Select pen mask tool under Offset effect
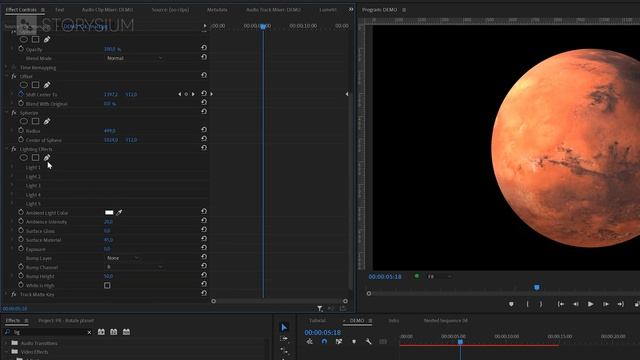Screen dimensions: 640x360 click(x=47, y=85)
